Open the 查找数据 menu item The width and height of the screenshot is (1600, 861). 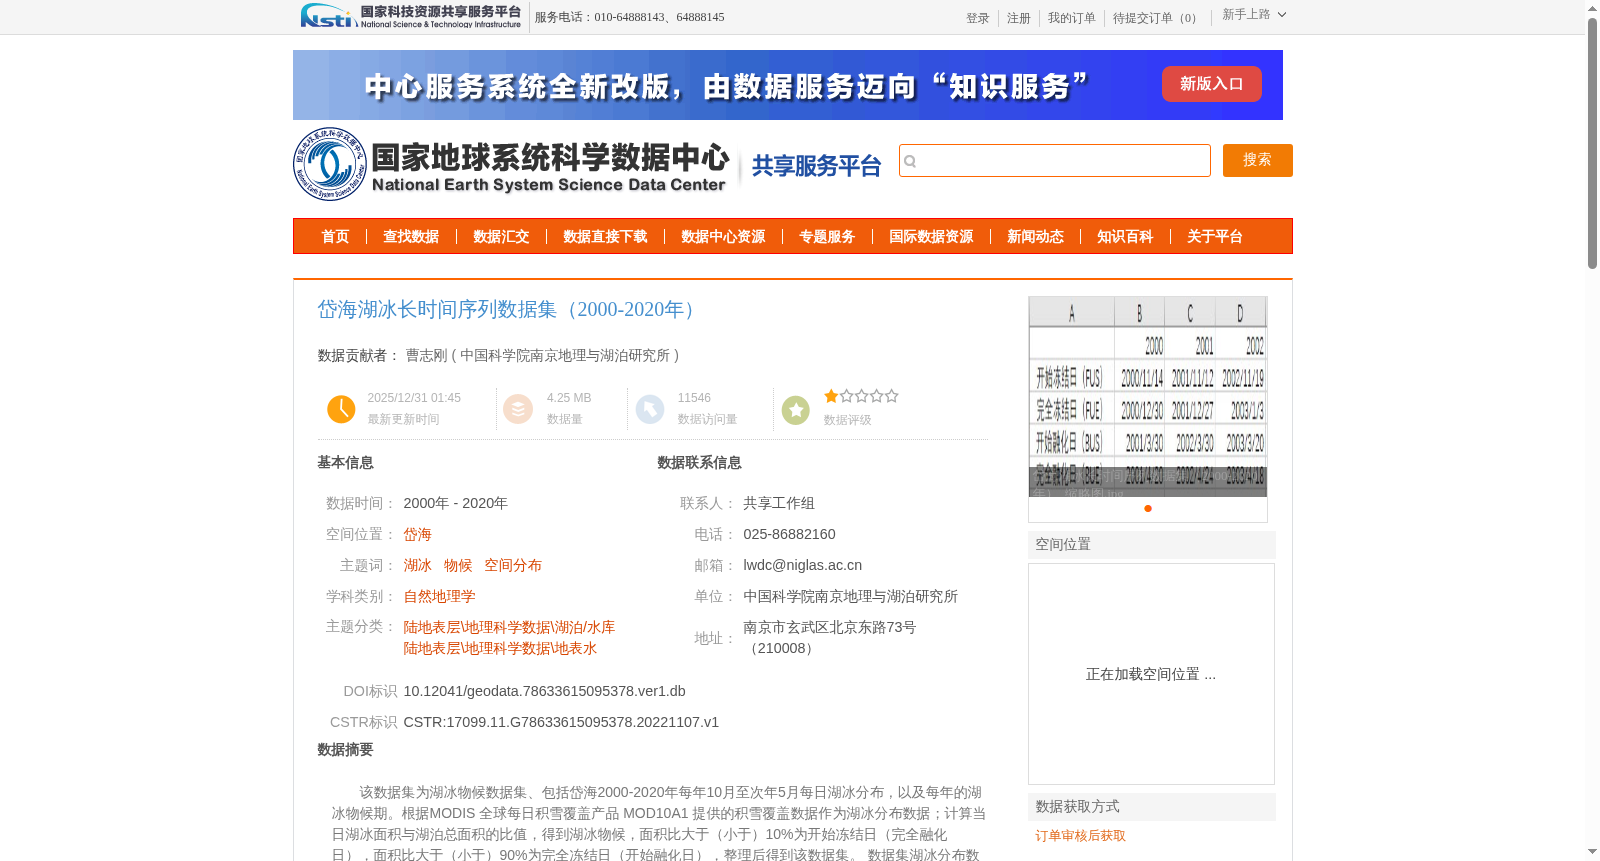(x=411, y=237)
